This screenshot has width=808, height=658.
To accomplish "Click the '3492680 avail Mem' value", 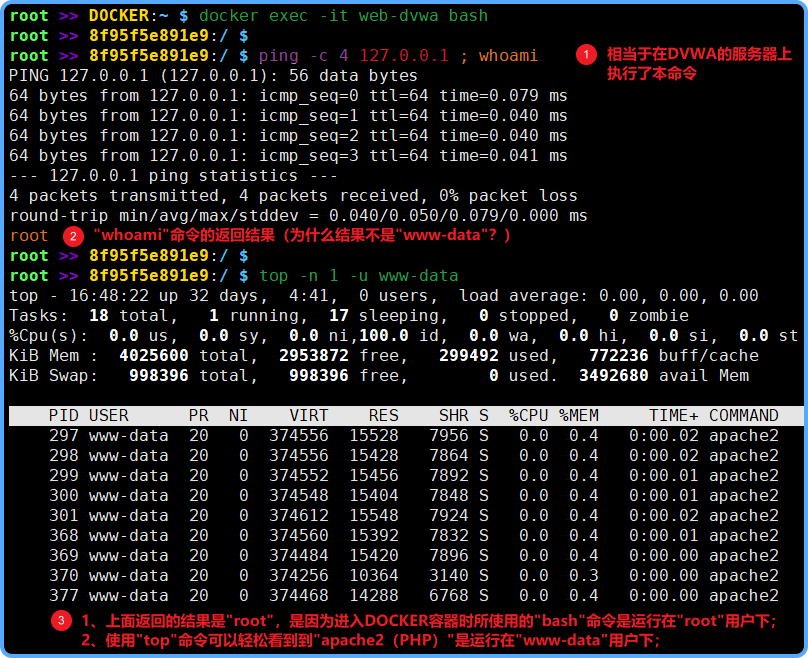I will pos(664,376).
